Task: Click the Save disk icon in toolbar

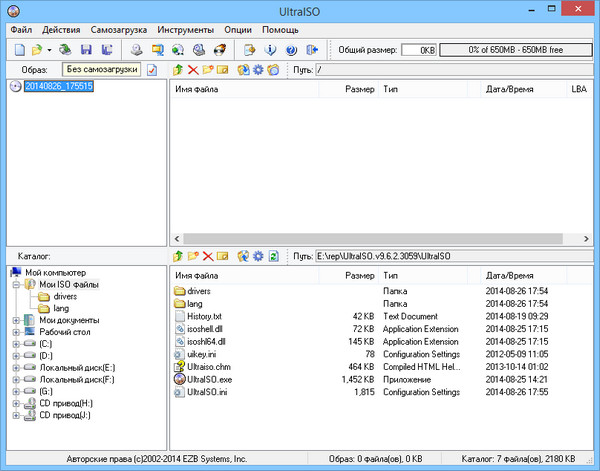Action: point(86,49)
